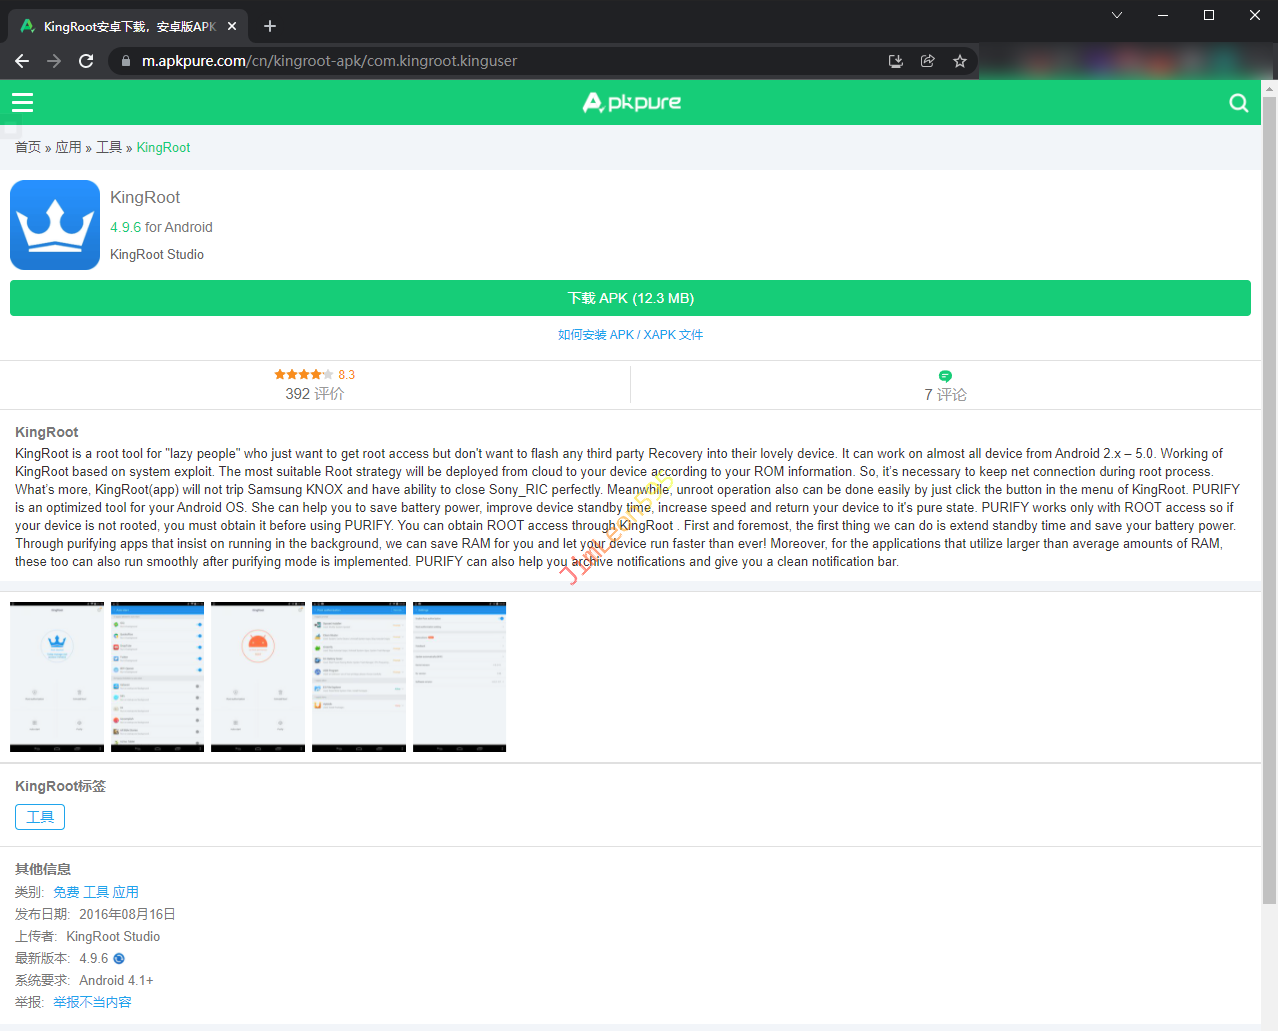
Task: Click the KingRoot crown app icon
Action: click(x=55, y=225)
